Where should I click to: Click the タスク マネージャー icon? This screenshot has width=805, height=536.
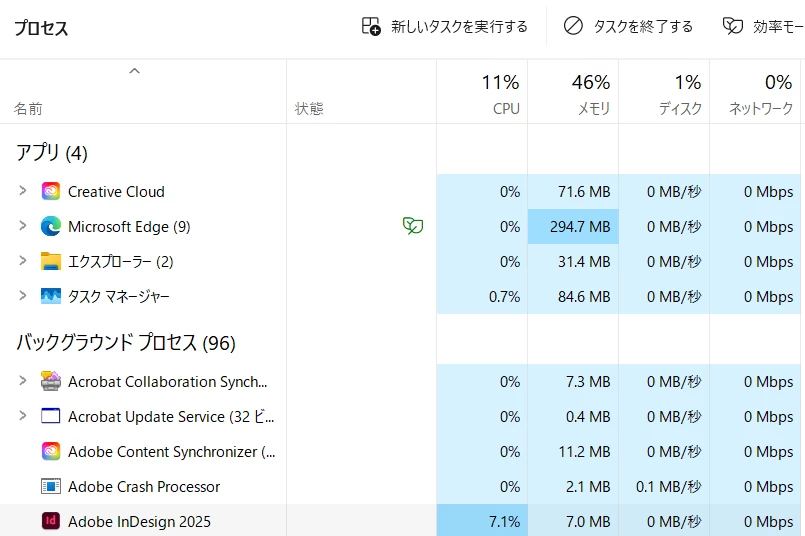click(x=51, y=296)
